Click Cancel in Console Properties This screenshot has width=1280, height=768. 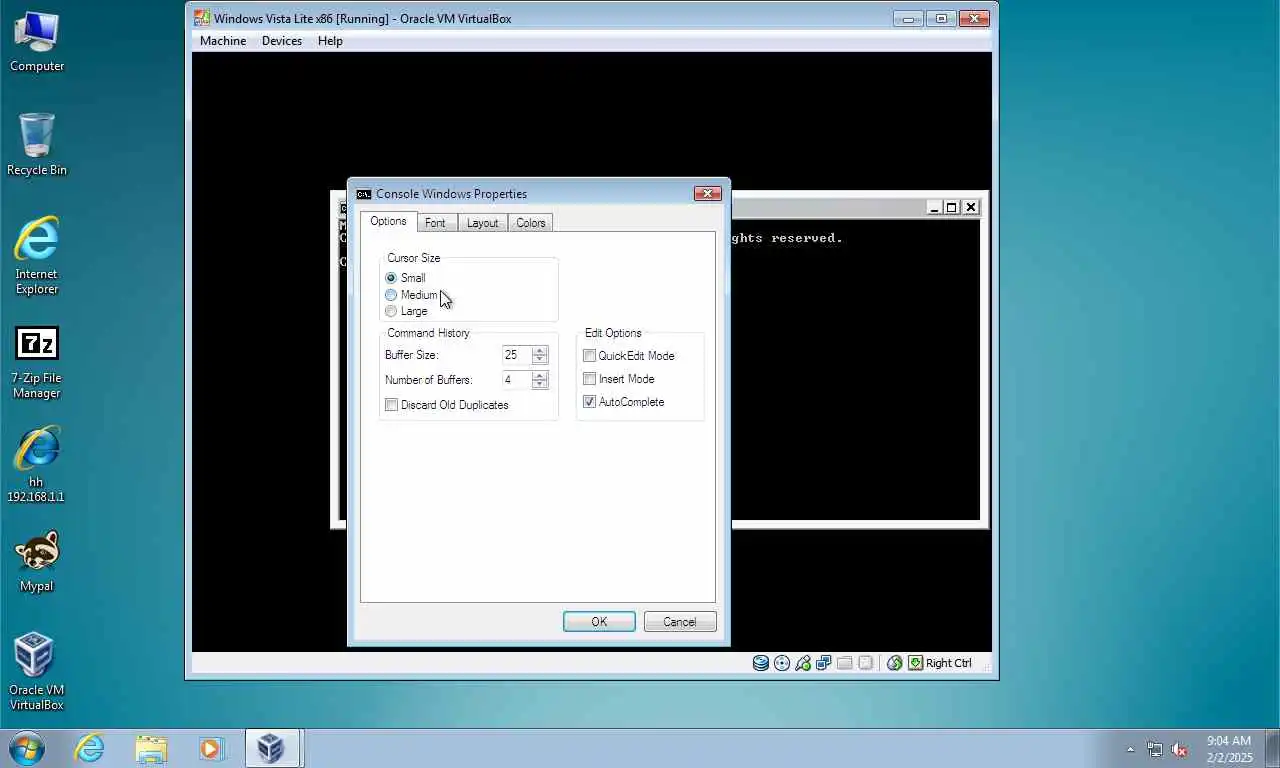680,622
